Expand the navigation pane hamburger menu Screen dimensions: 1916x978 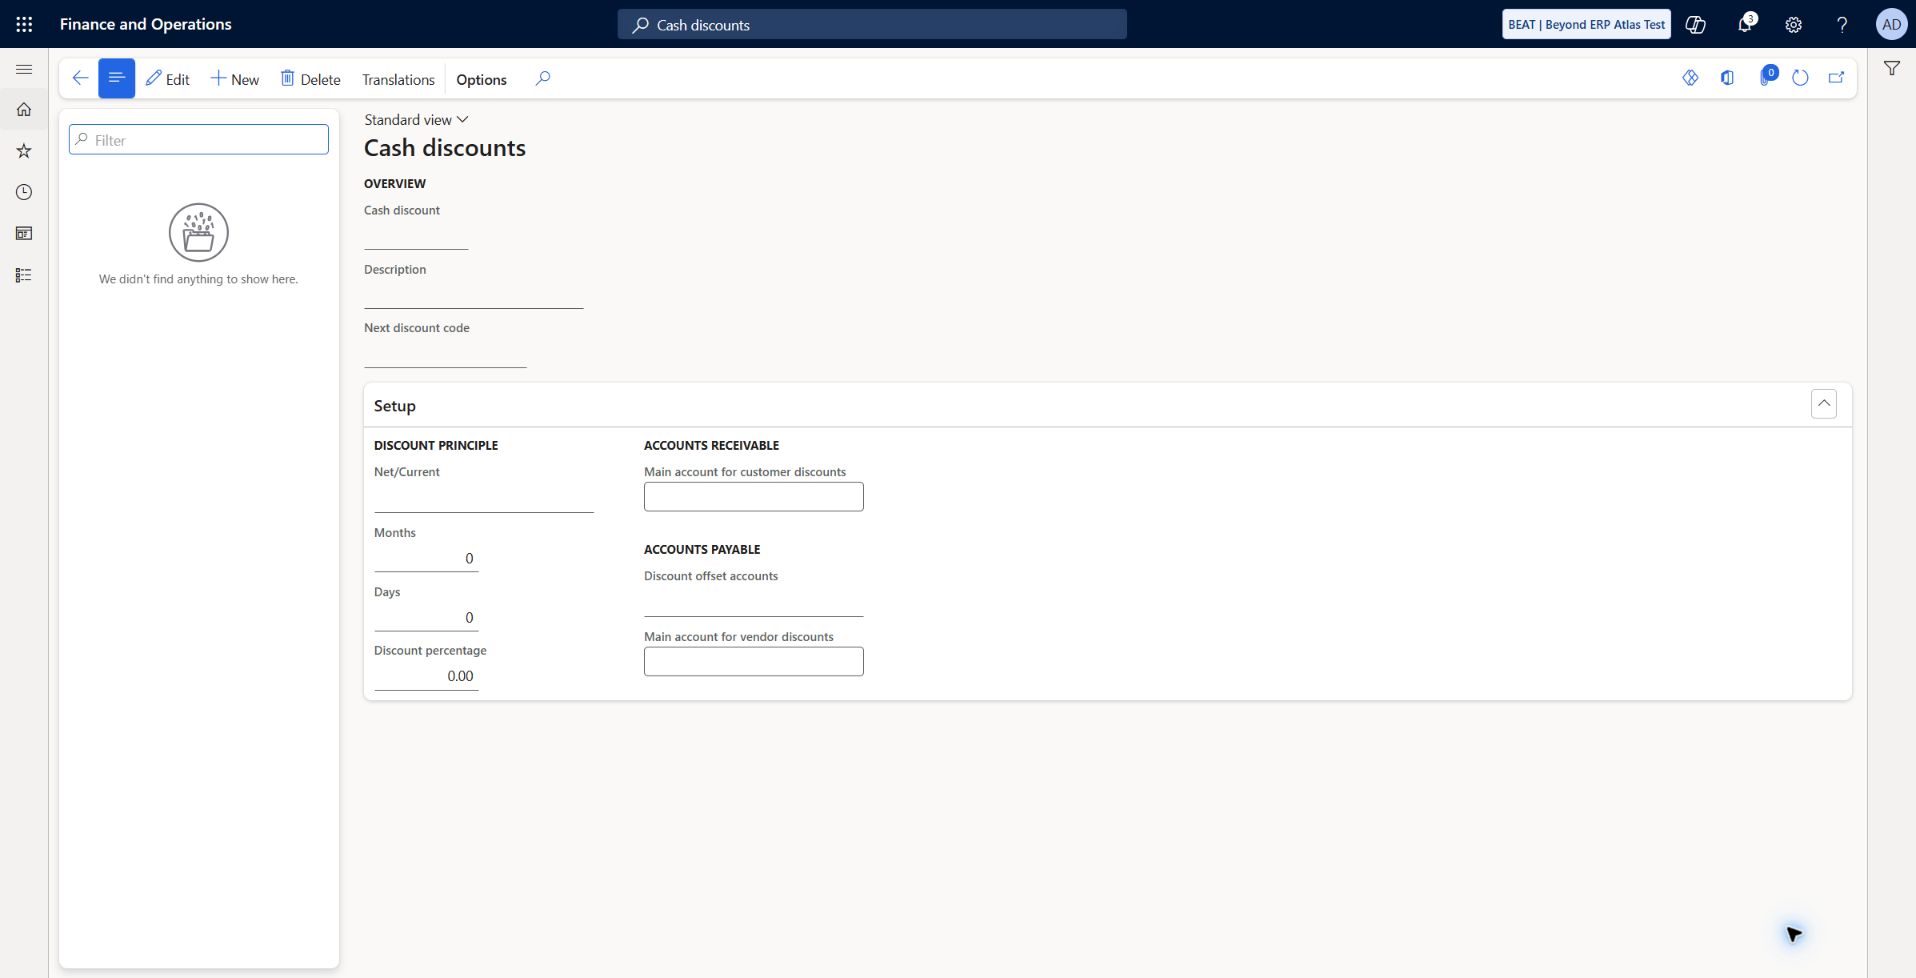[x=24, y=69]
